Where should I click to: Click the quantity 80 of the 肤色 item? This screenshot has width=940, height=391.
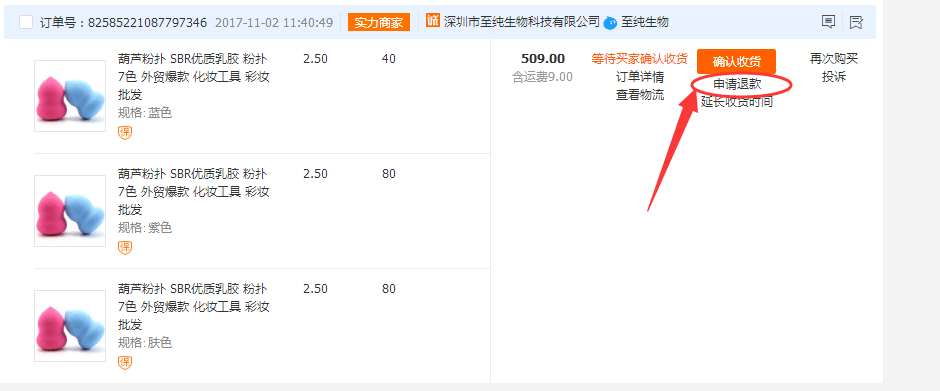pos(388,289)
